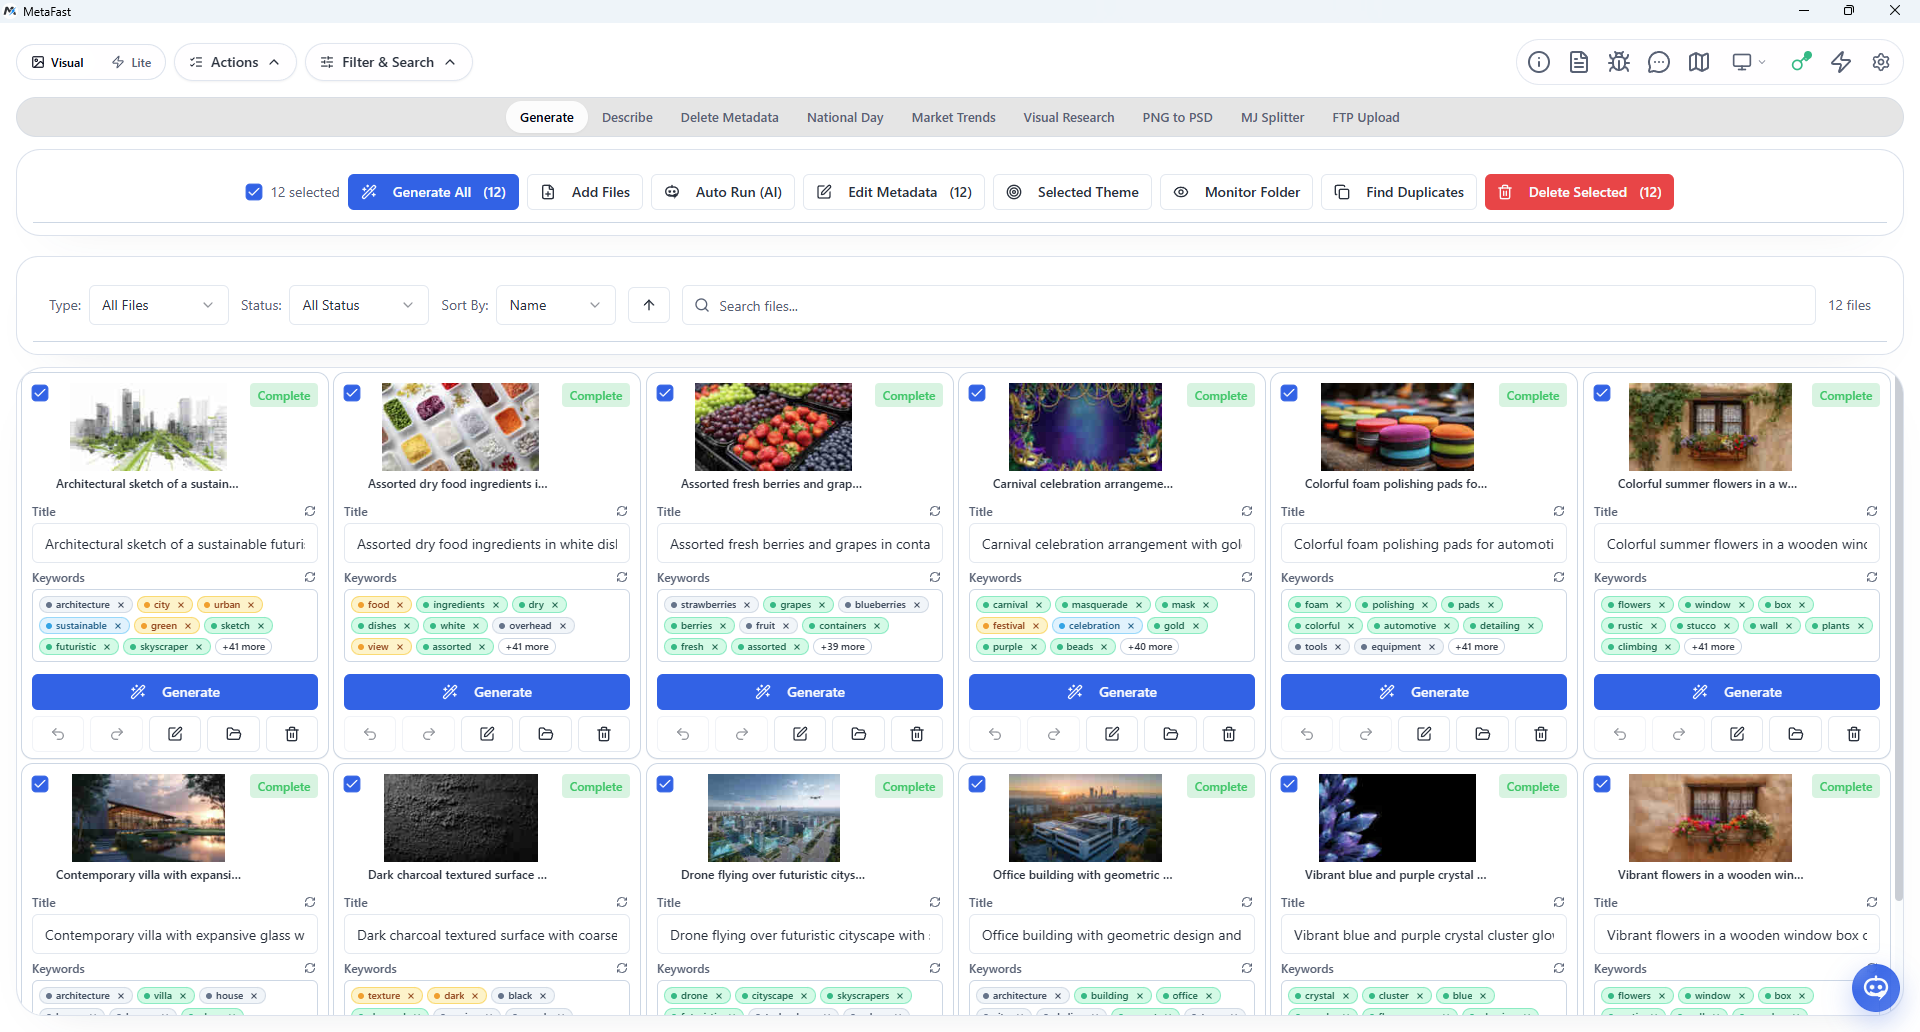Click the Generate All (12) button
Viewport: 1920px width, 1032px height.
point(433,192)
